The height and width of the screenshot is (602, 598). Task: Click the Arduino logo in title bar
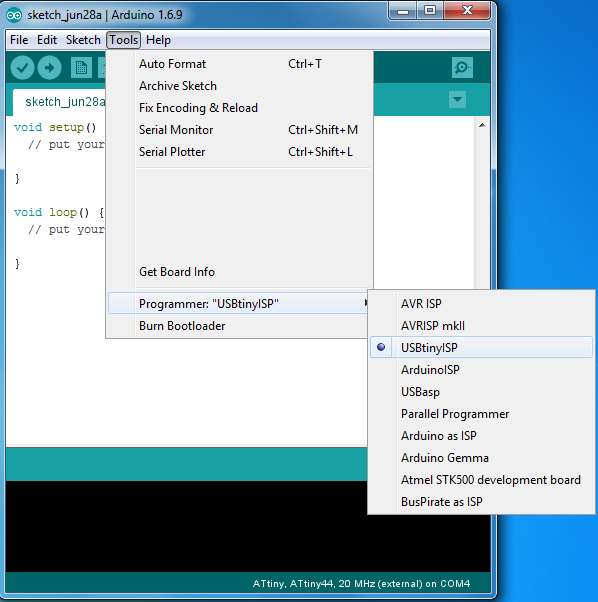tap(14, 15)
